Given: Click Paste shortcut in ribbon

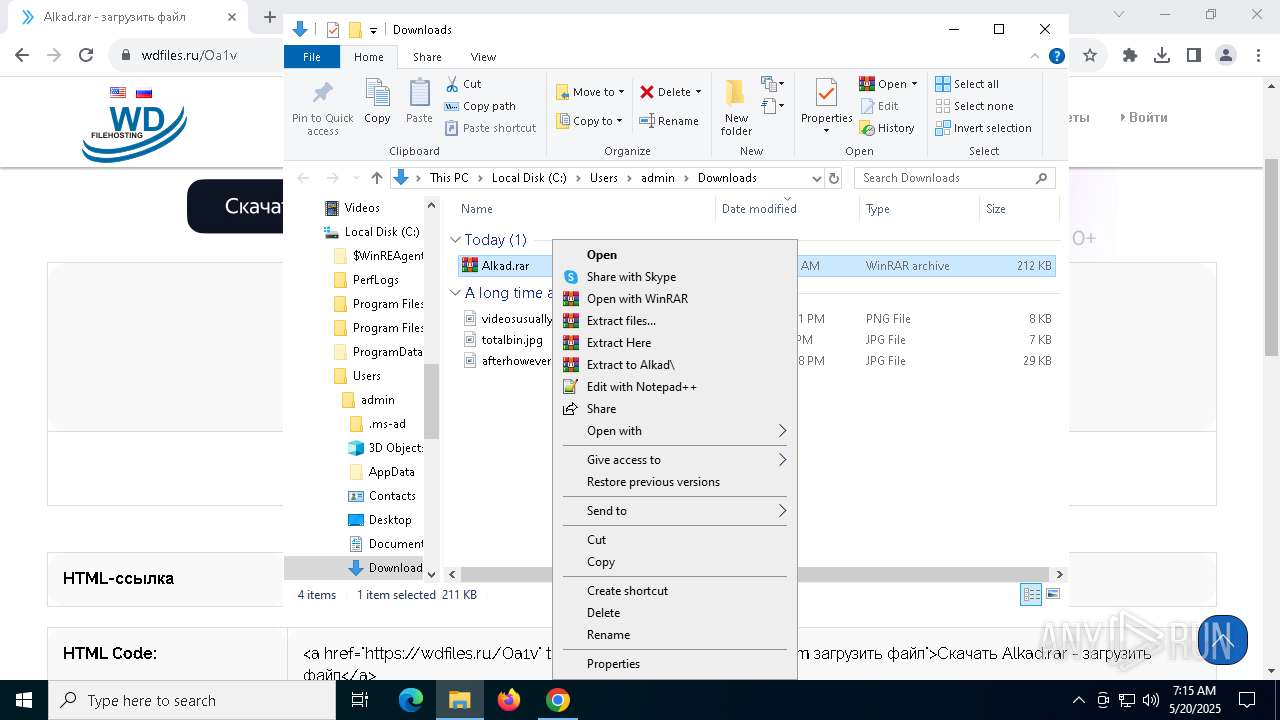Looking at the screenshot, I should [x=491, y=128].
